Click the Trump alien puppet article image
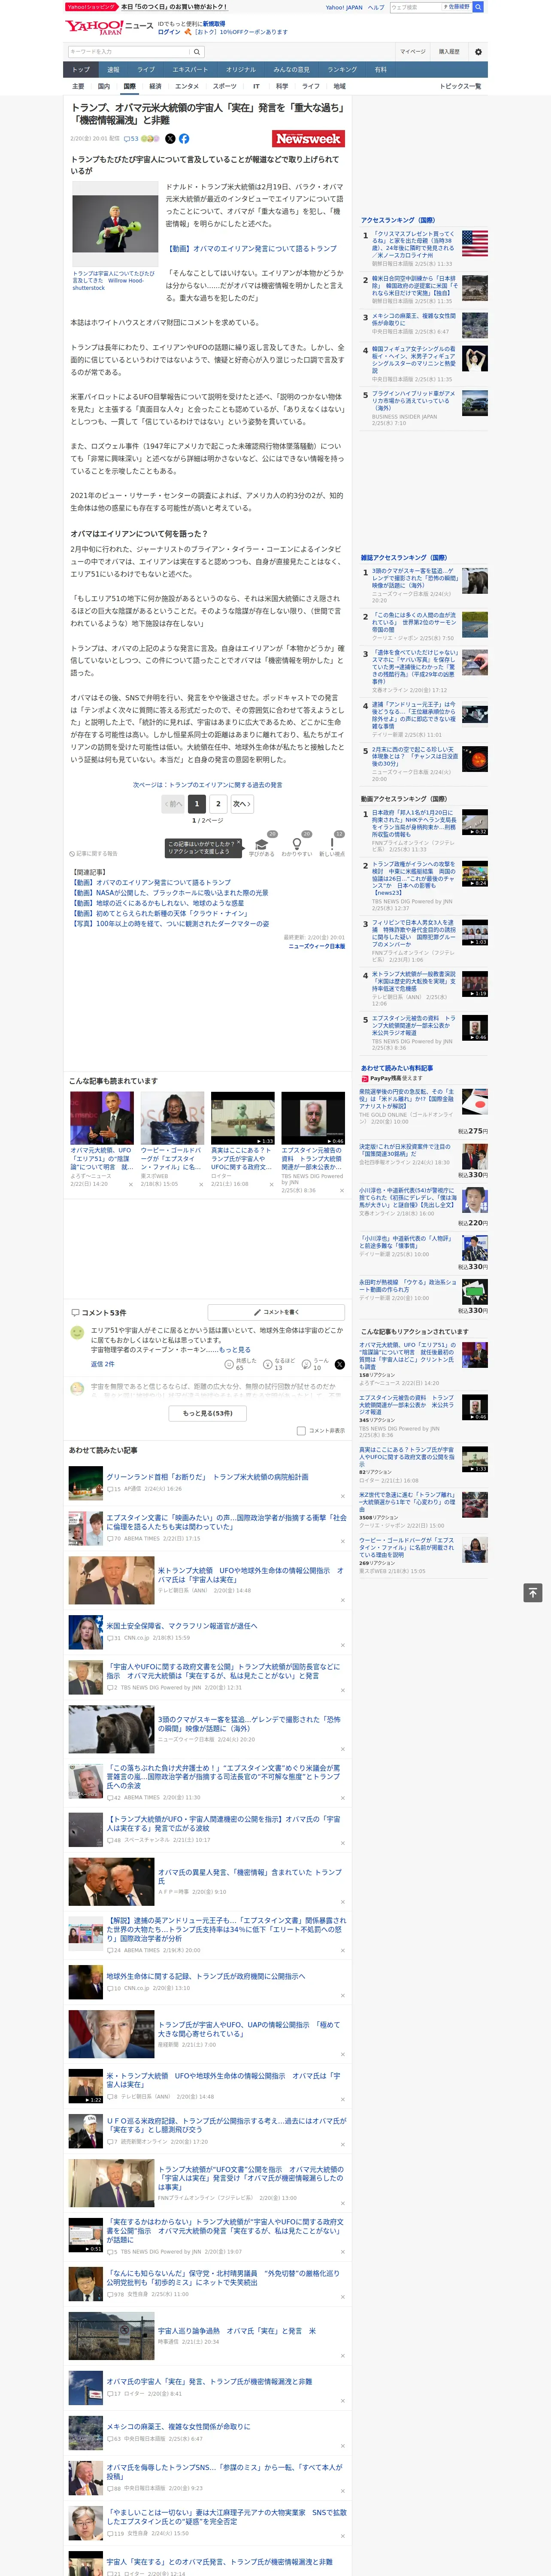 [115, 224]
